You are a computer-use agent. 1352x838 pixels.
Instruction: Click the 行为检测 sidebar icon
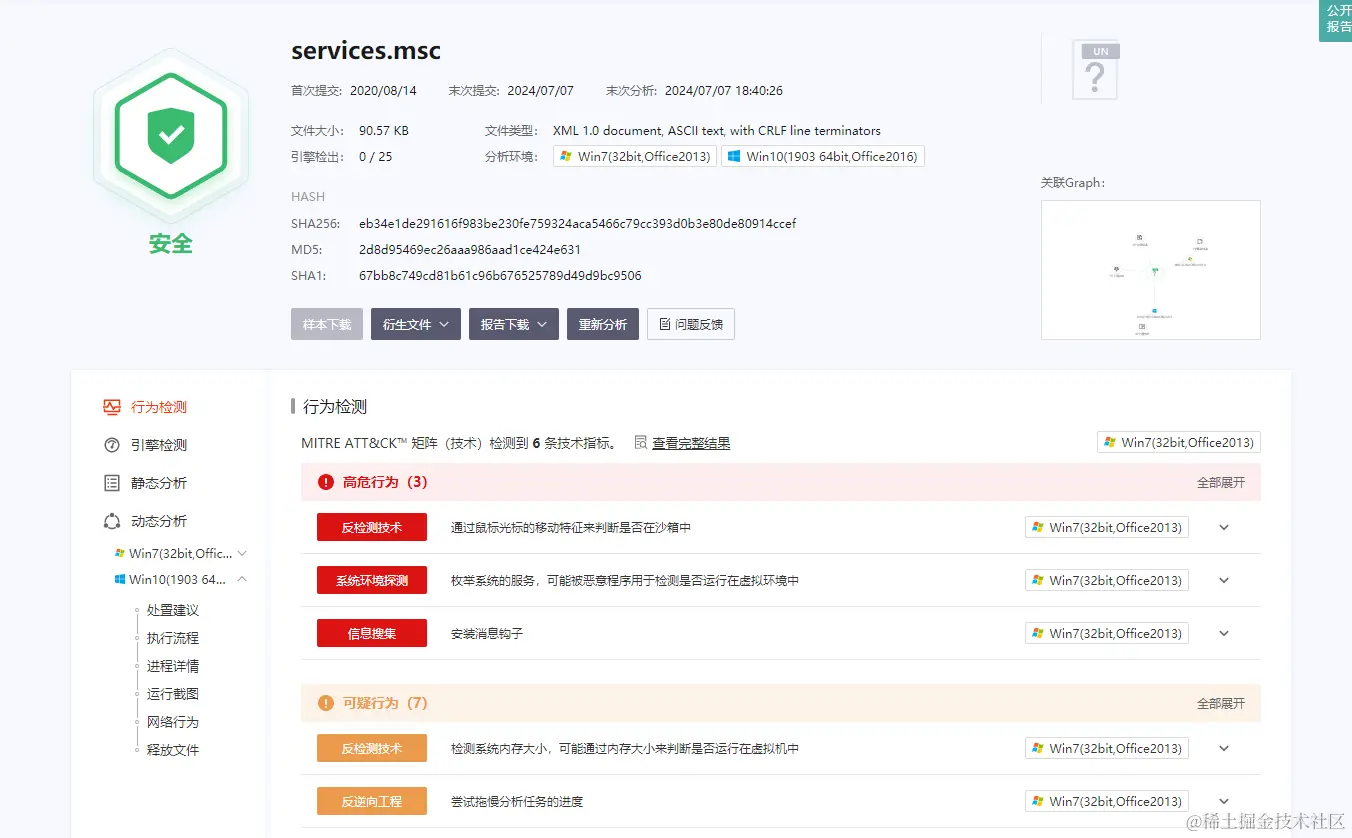point(112,407)
